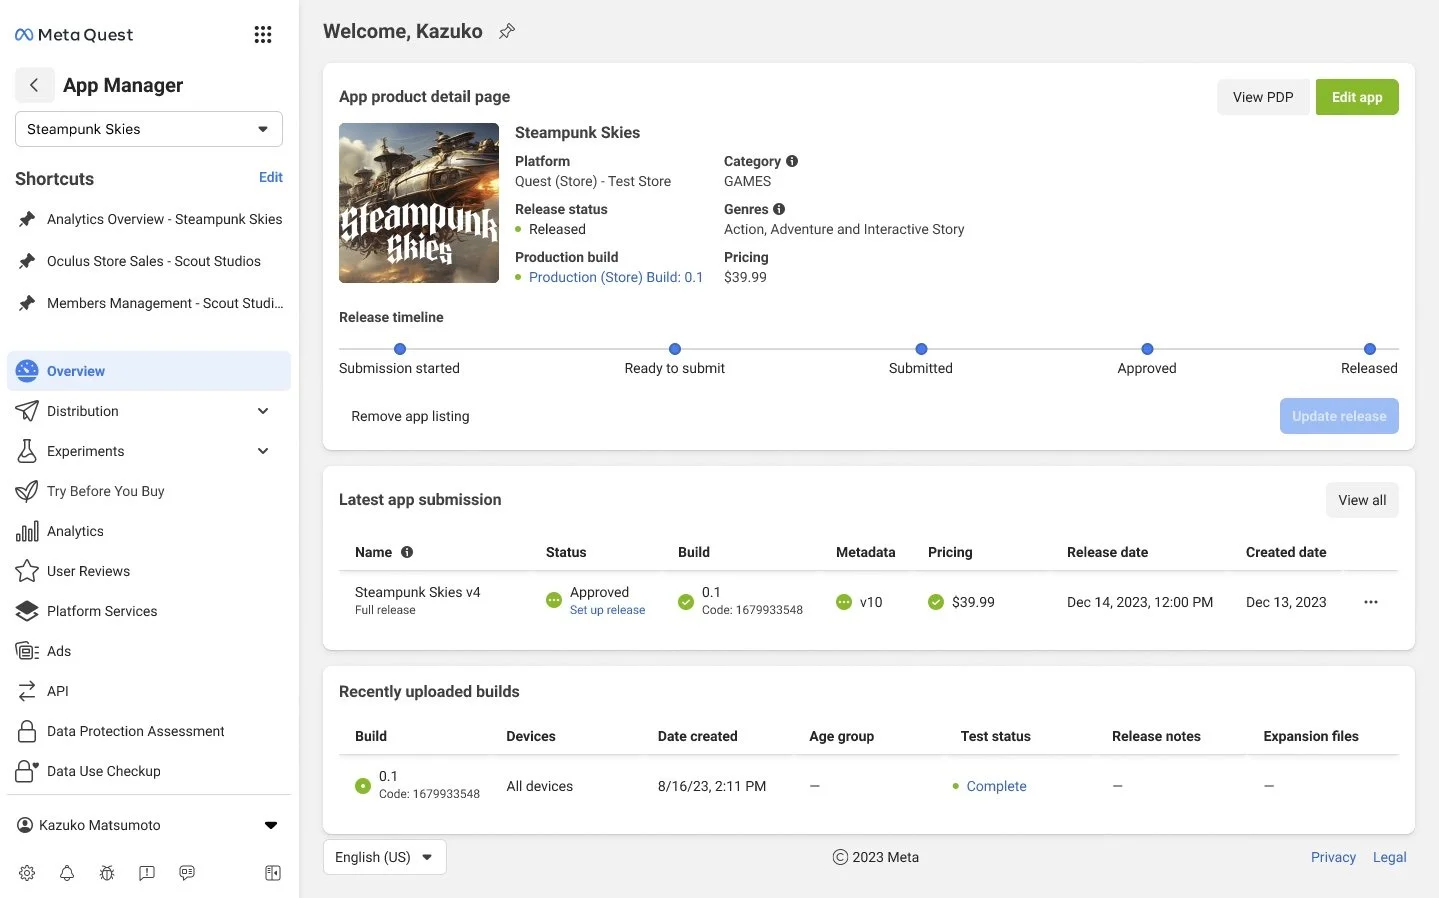Viewport: 1439px width, 898px height.
Task: Open the notifications bell icon
Action: click(67, 873)
